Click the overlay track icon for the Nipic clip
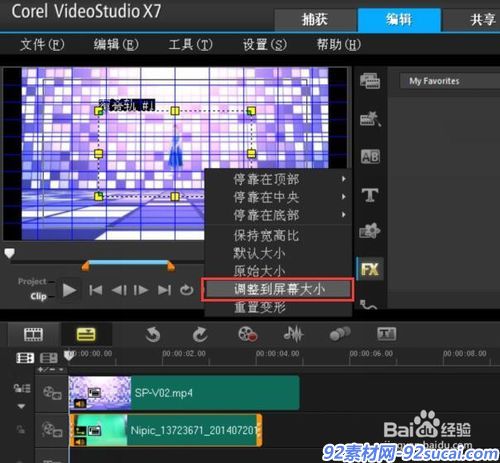 [52, 429]
